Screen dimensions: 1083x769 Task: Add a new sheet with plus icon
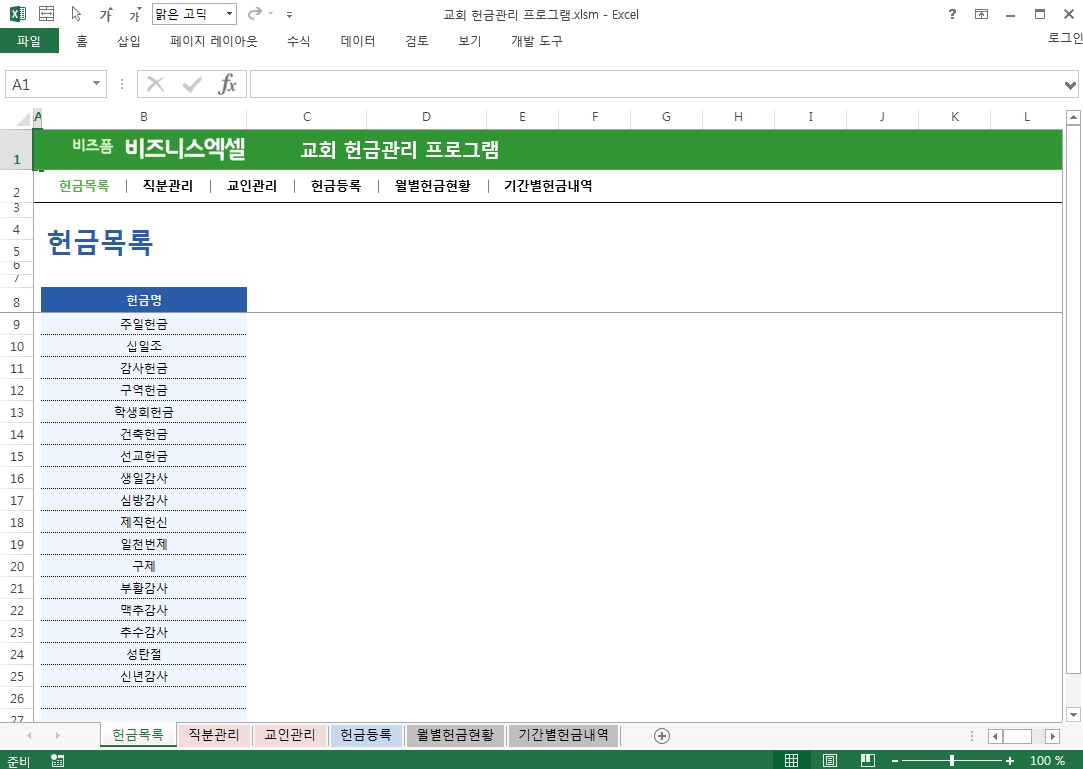(x=662, y=736)
